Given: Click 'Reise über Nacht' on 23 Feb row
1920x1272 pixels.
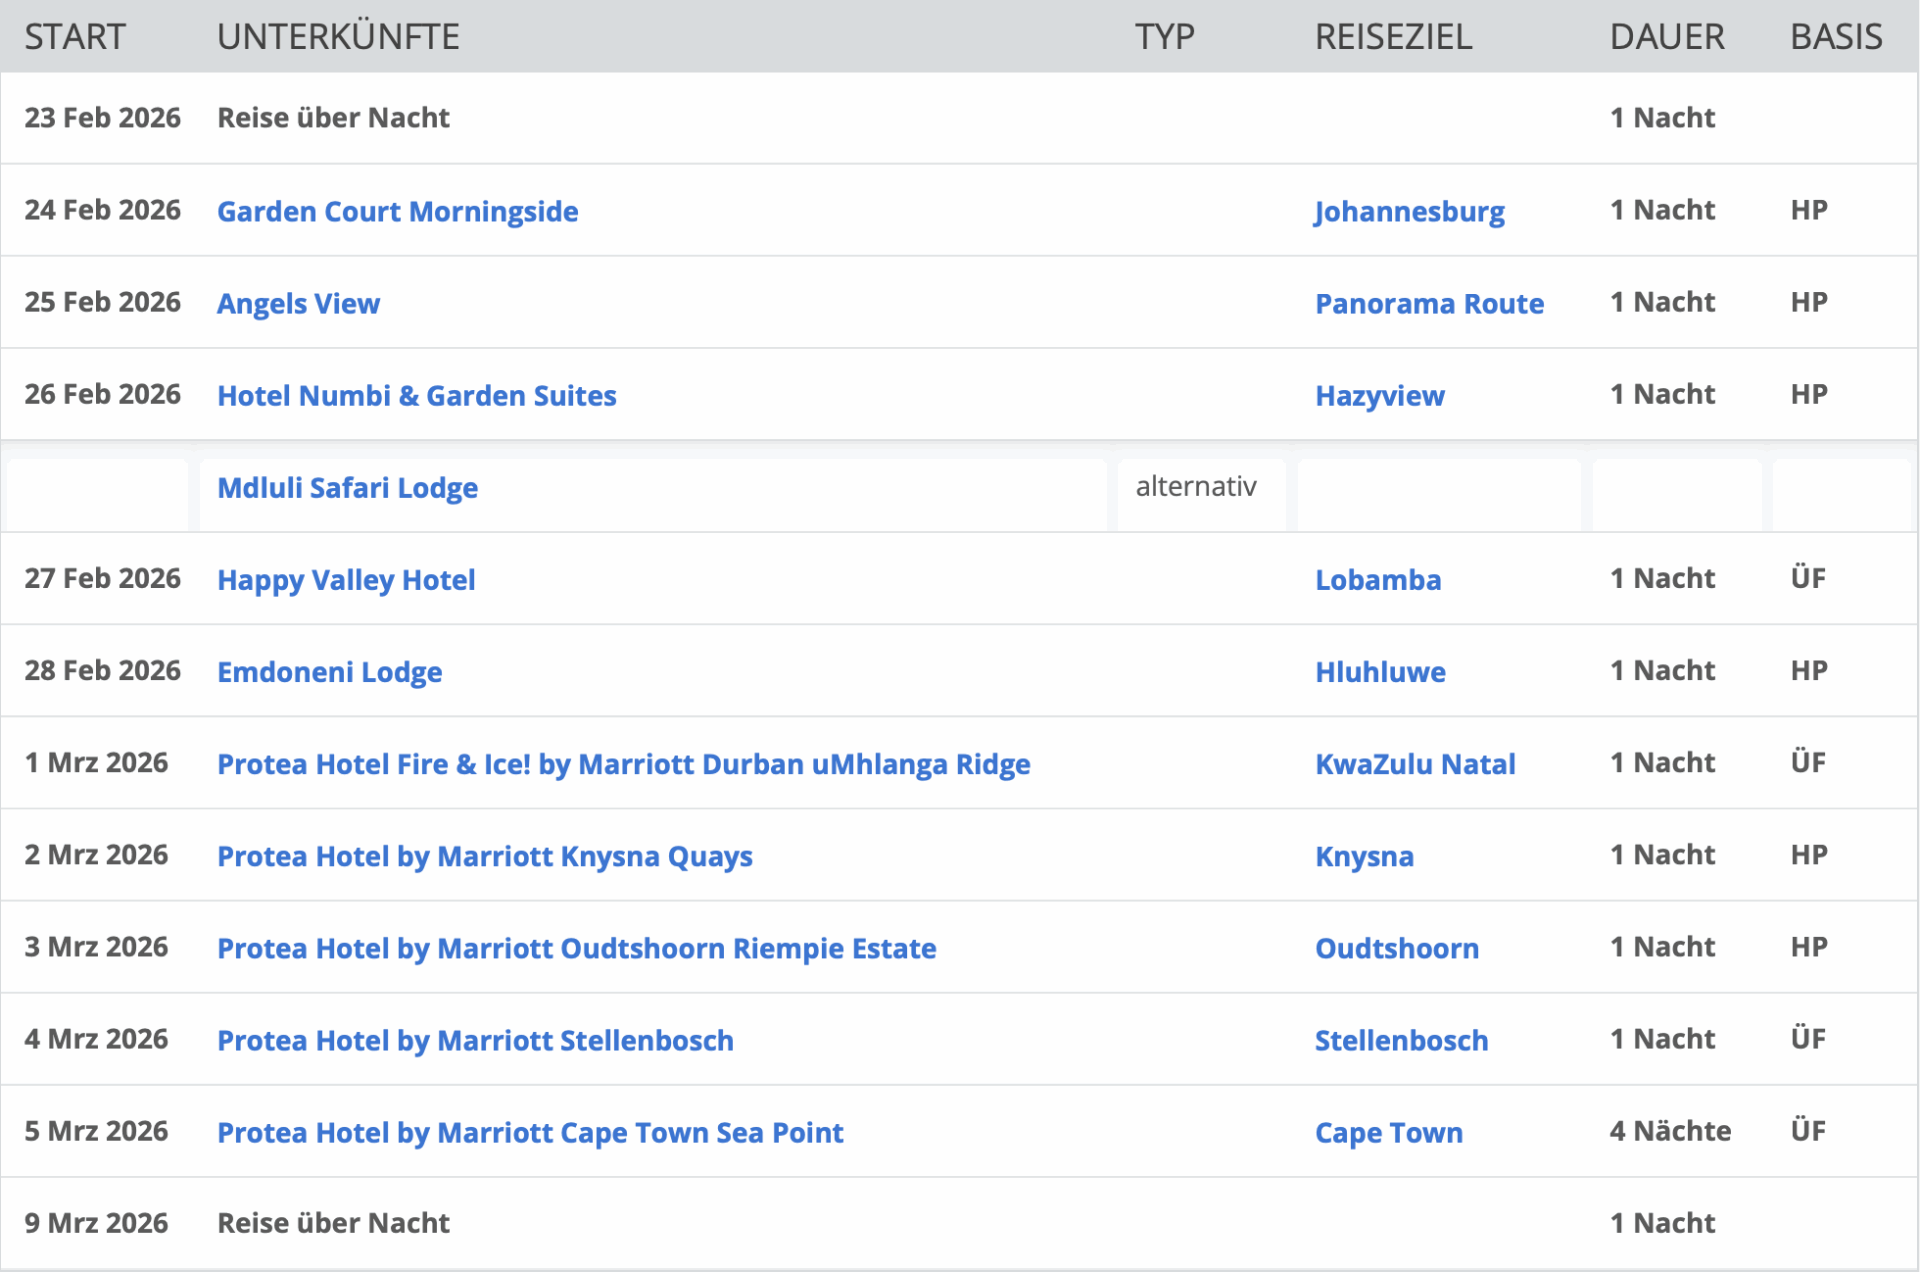Looking at the screenshot, I should (333, 118).
